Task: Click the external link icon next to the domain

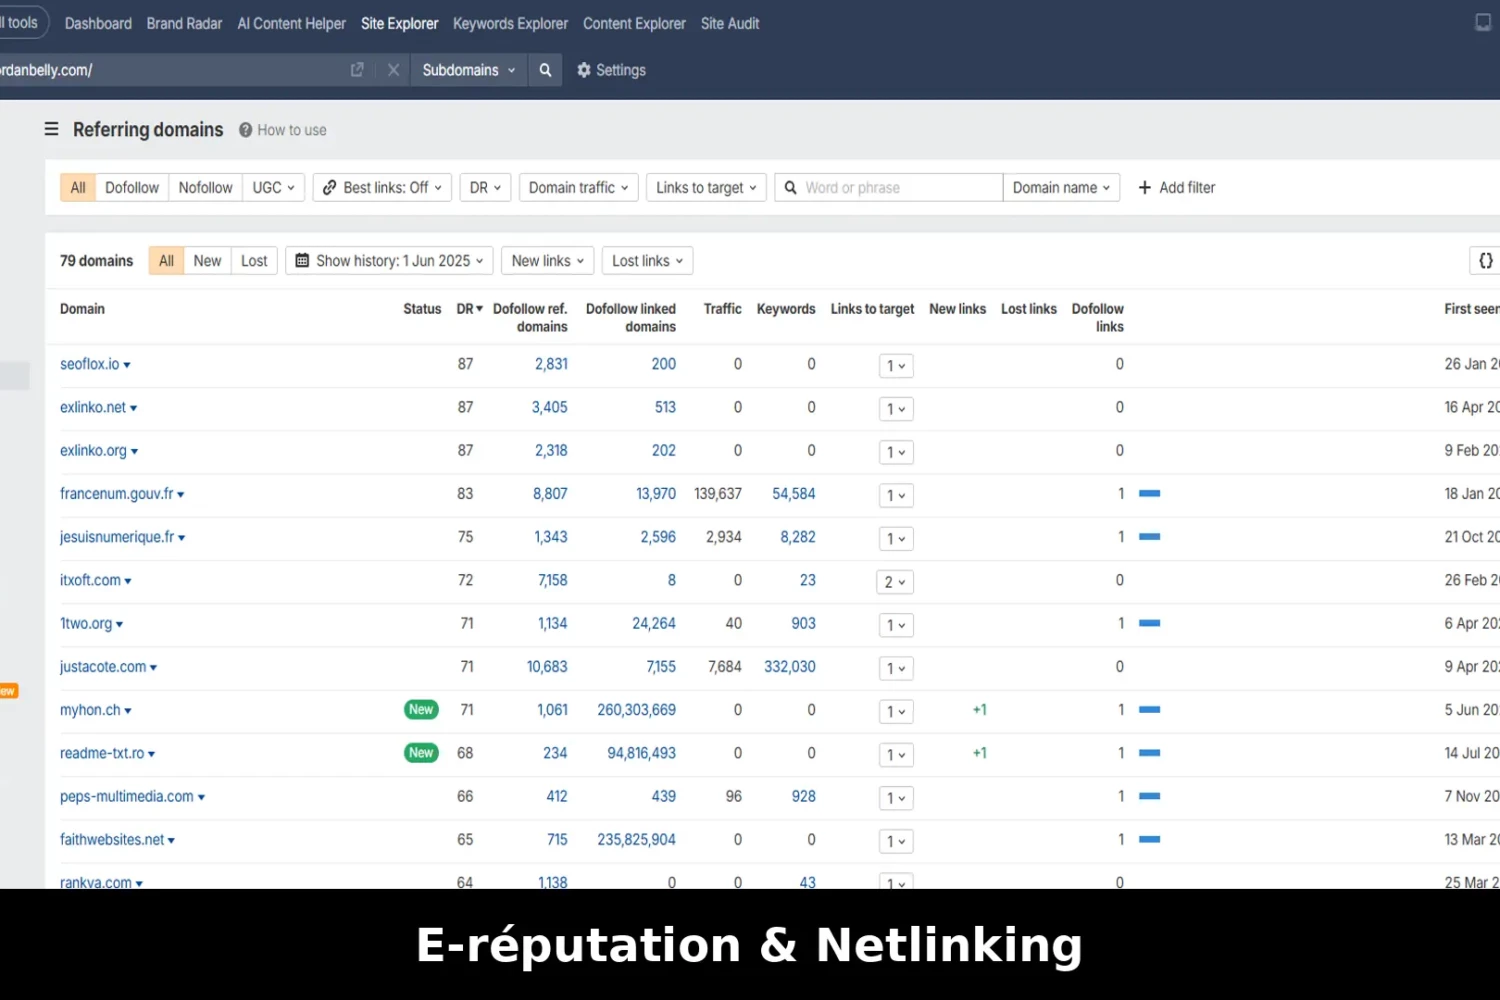Action: pos(357,70)
